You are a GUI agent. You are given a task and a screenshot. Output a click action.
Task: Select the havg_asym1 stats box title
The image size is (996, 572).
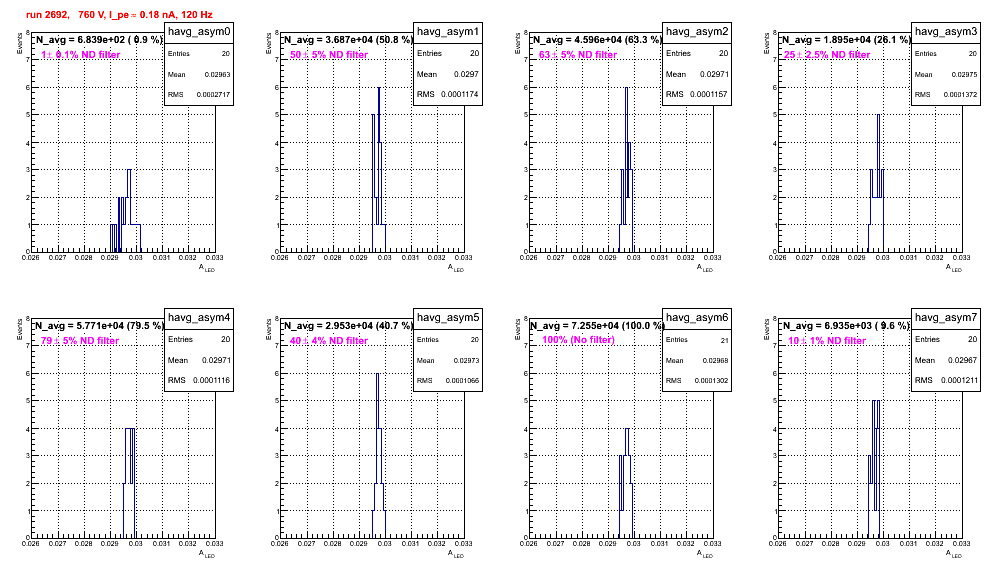click(448, 31)
